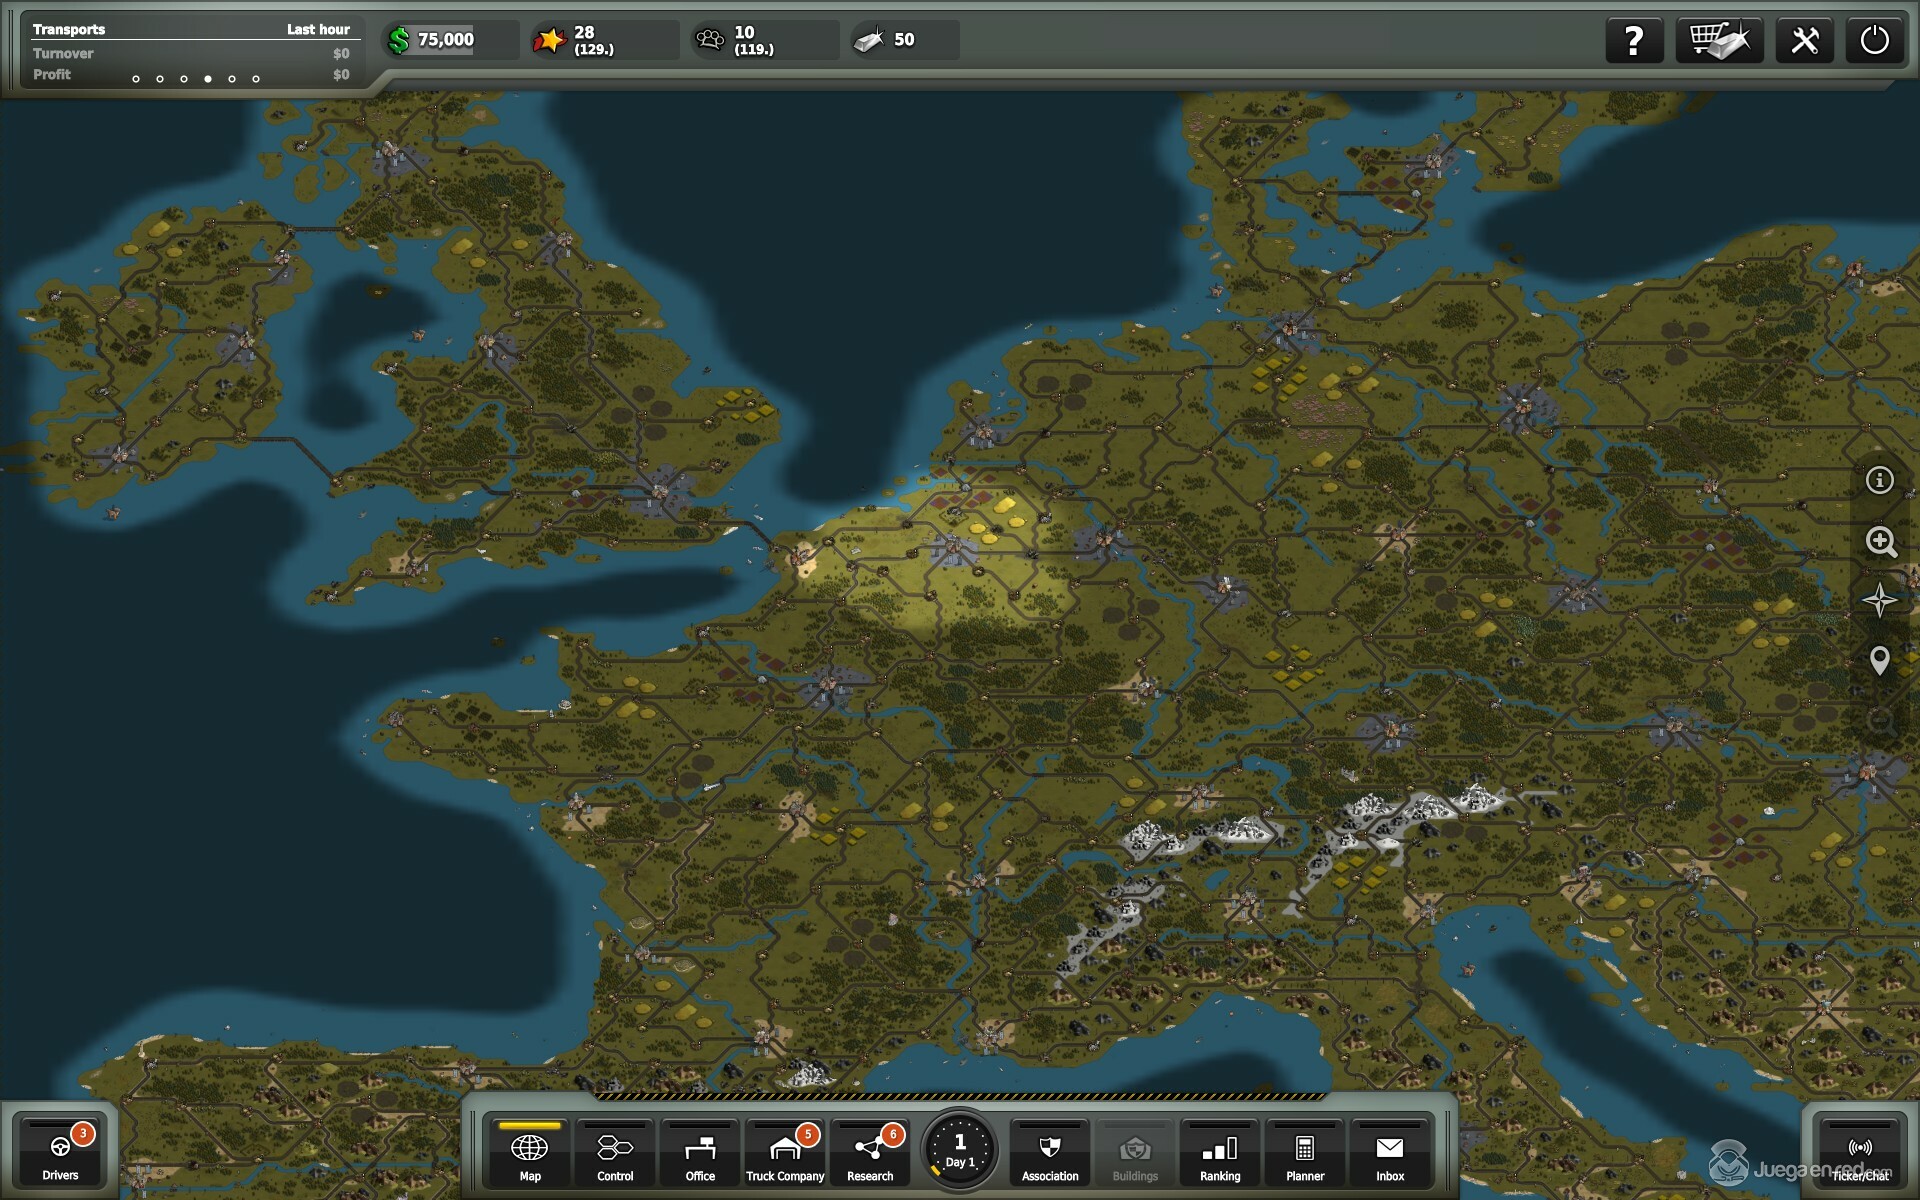Select the fourth filled Transports page dot
Screen dimensions: 1920x1200
[208, 79]
